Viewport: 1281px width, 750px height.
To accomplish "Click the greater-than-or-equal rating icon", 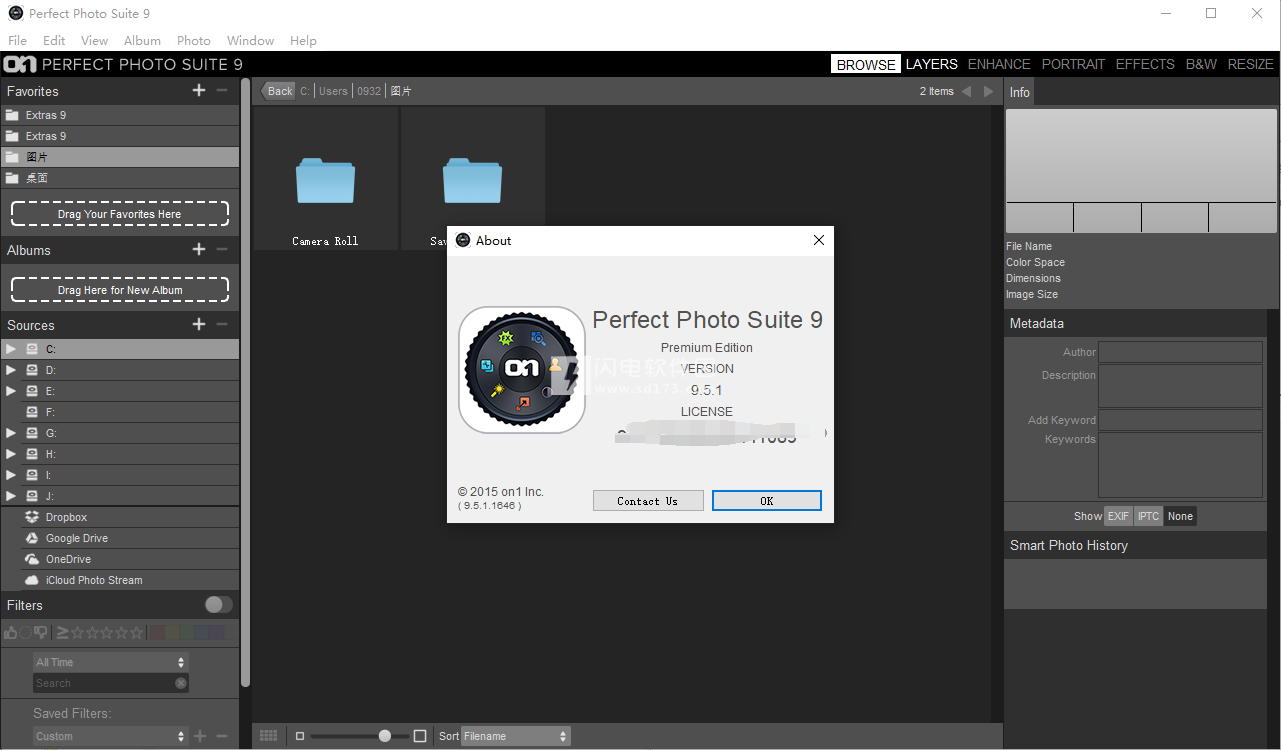I will point(62,632).
